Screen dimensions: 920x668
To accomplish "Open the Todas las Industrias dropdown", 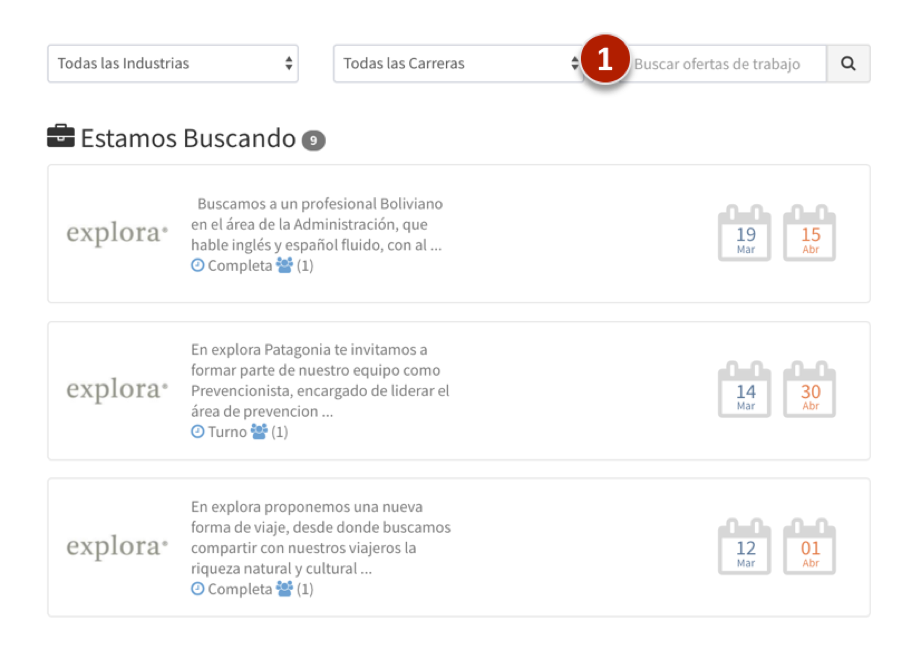I will 173,64.
